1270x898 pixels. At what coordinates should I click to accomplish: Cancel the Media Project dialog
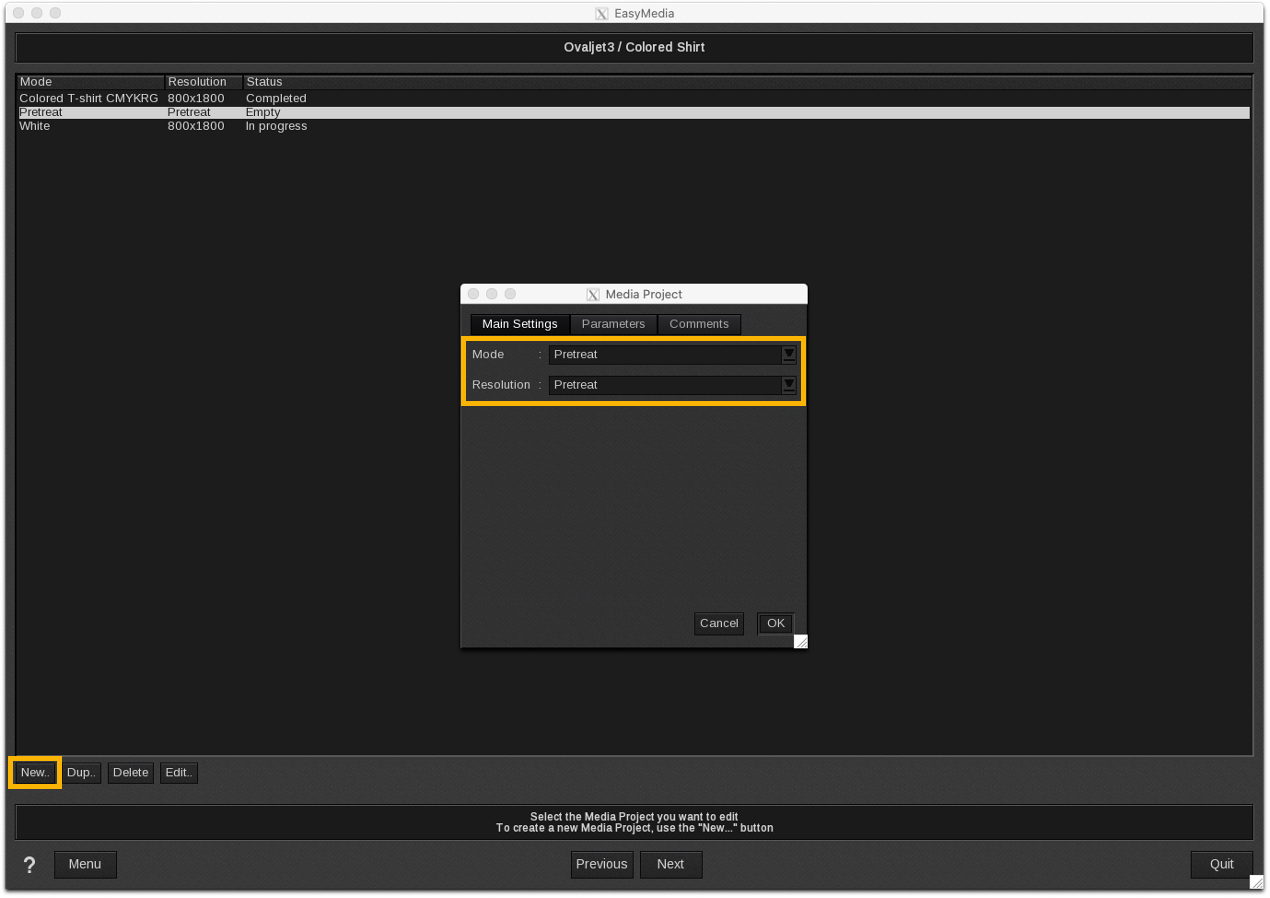tap(718, 623)
